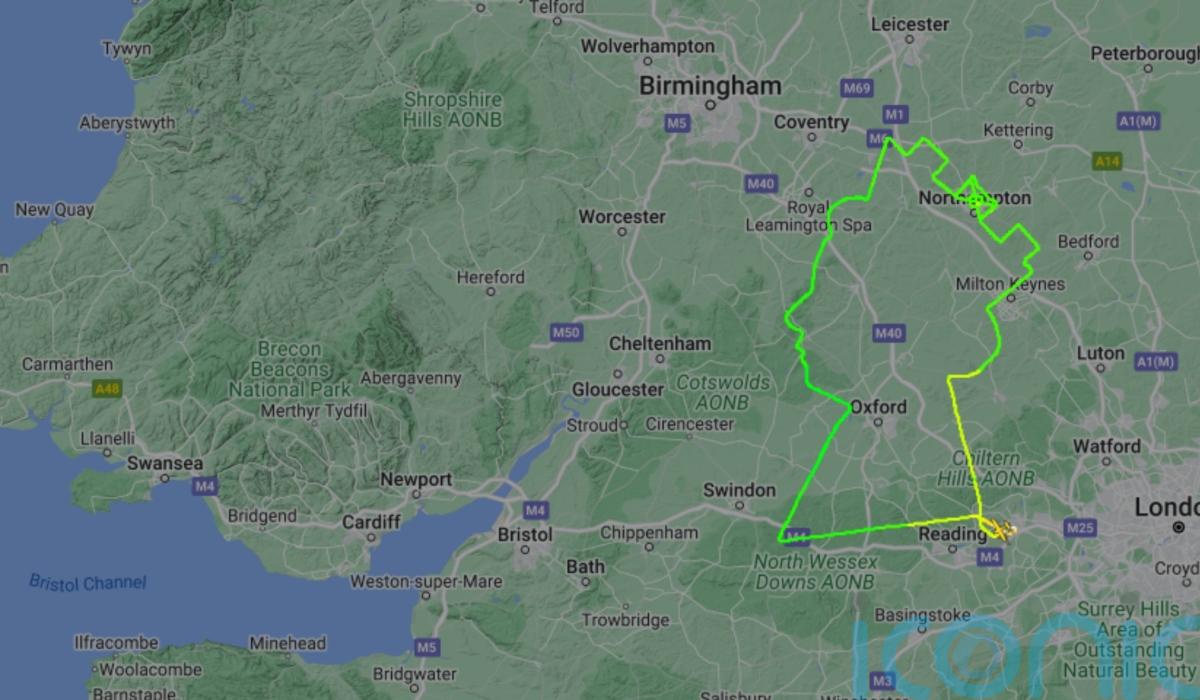
Task: Click the M3 motorway shield
Action: coord(881,680)
